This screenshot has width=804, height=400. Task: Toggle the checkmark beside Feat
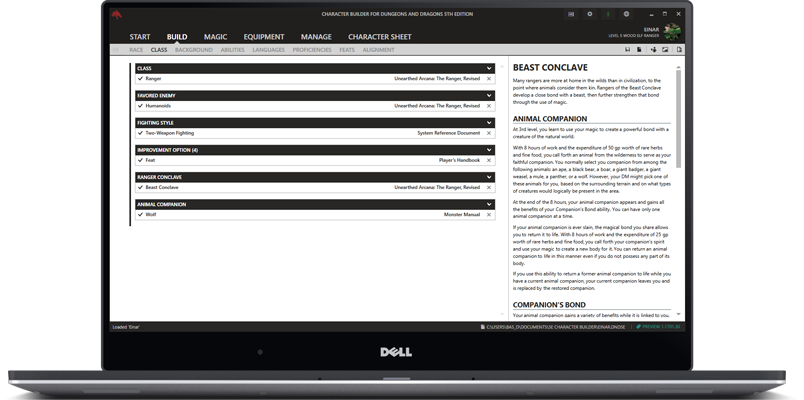click(140, 161)
